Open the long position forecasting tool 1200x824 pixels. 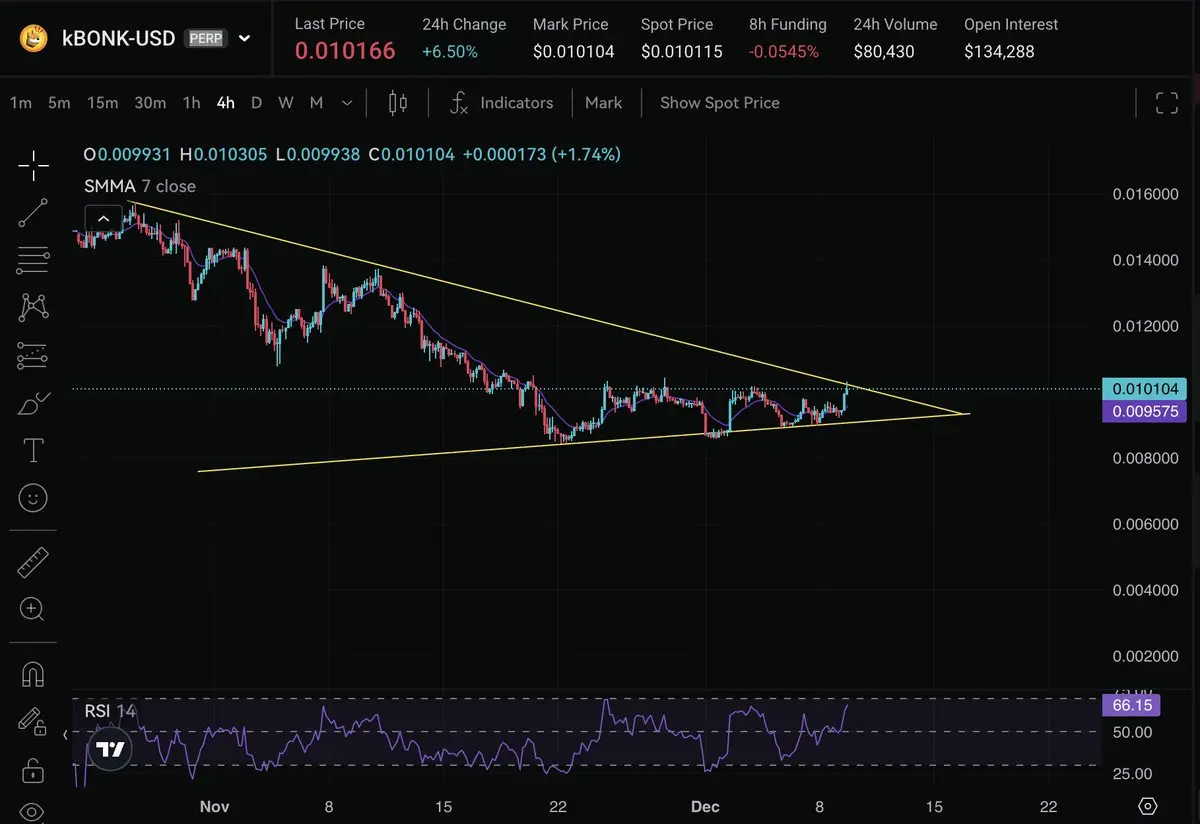pos(33,355)
